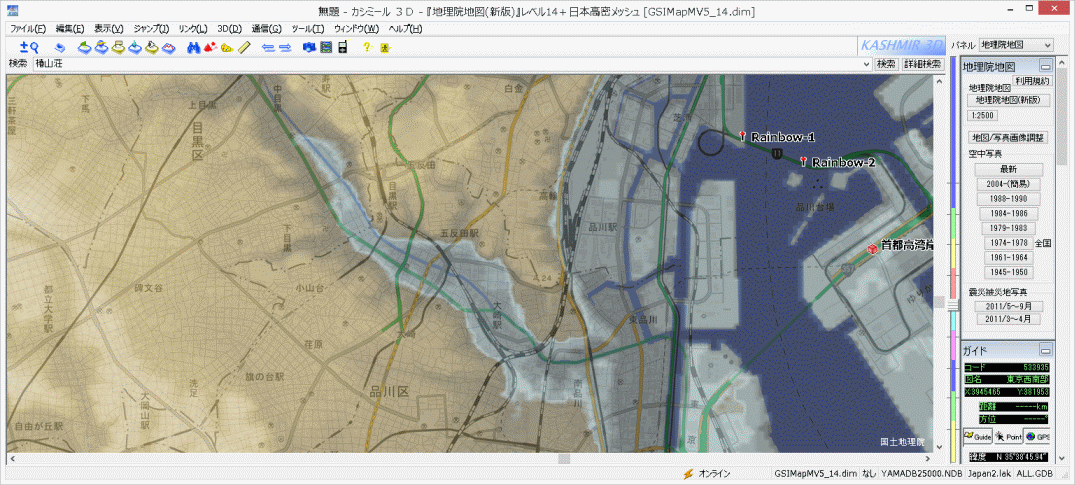Switch to the Point tab in guide panel
Screen dimensions: 1075x485
(x=1006, y=437)
